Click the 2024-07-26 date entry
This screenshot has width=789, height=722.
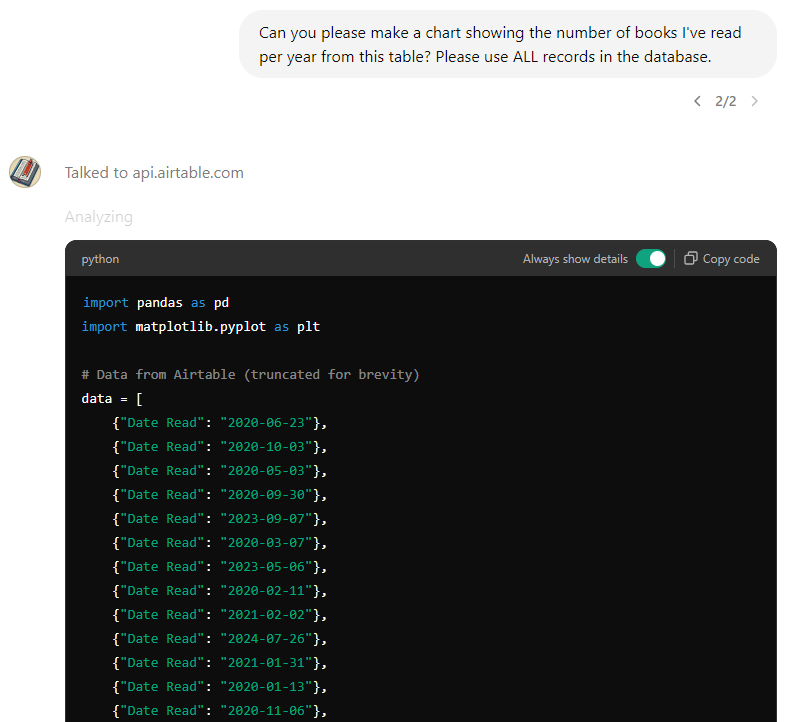pos(219,638)
